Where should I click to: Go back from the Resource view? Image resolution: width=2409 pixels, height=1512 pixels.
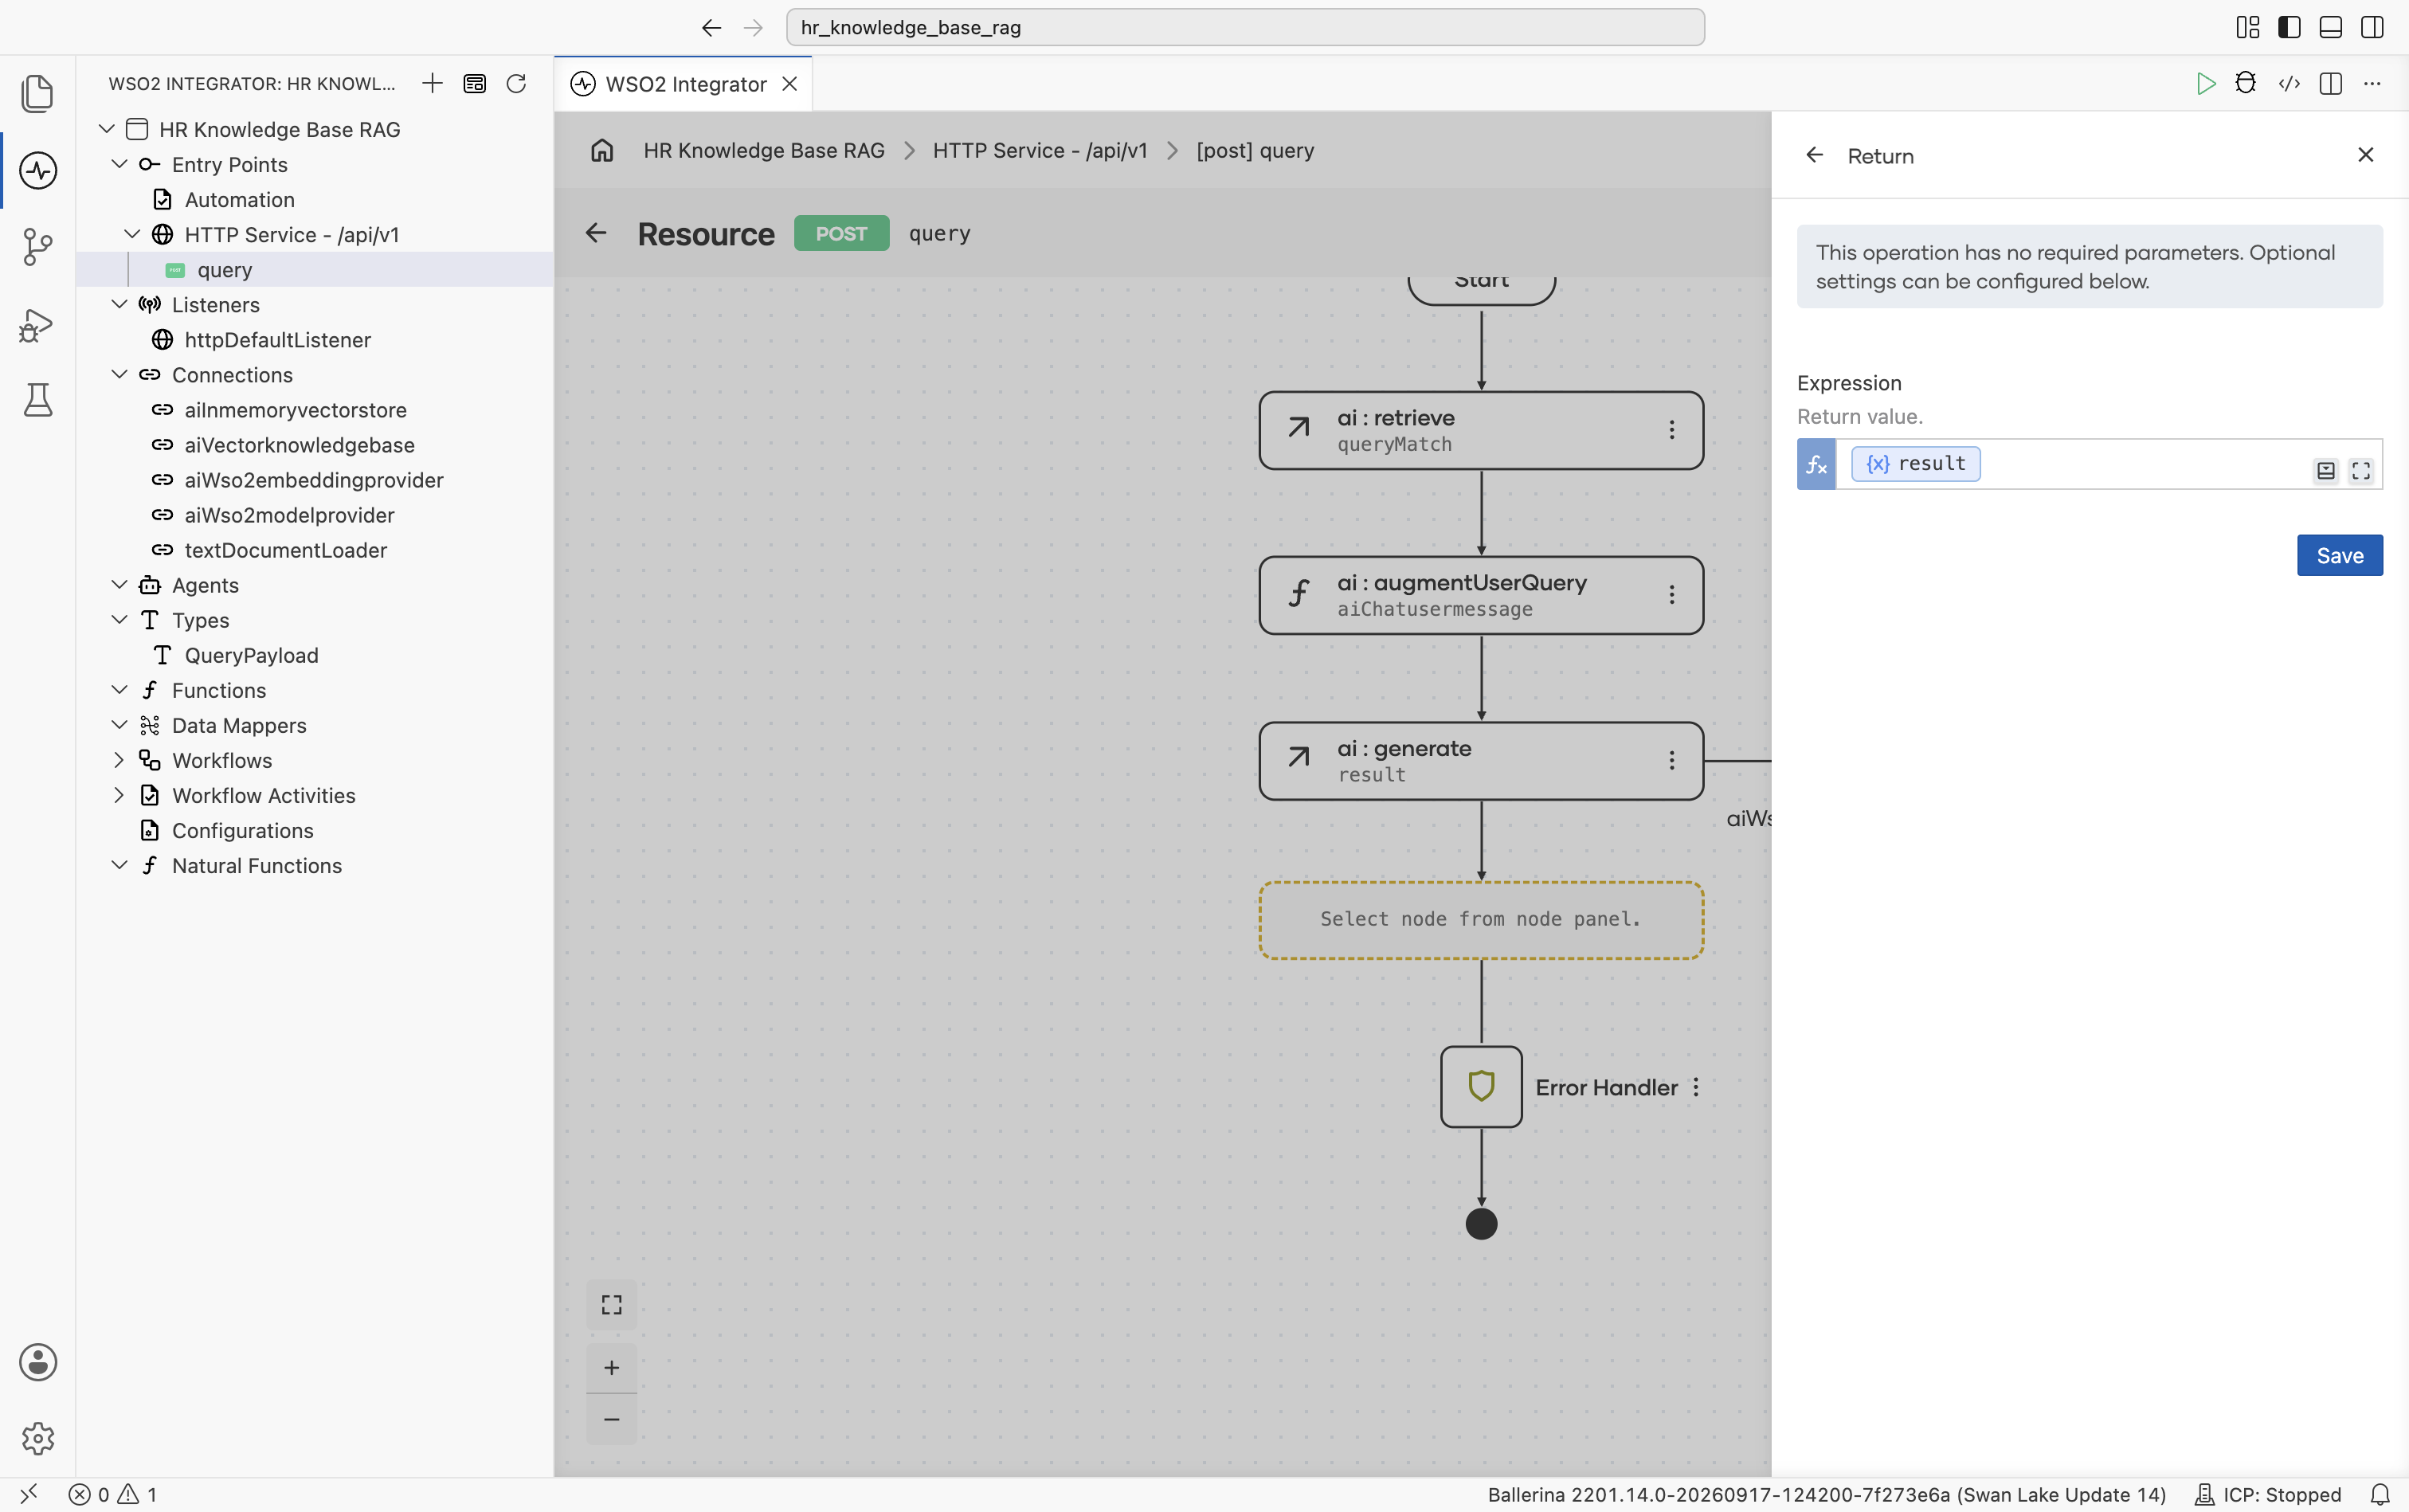point(596,233)
